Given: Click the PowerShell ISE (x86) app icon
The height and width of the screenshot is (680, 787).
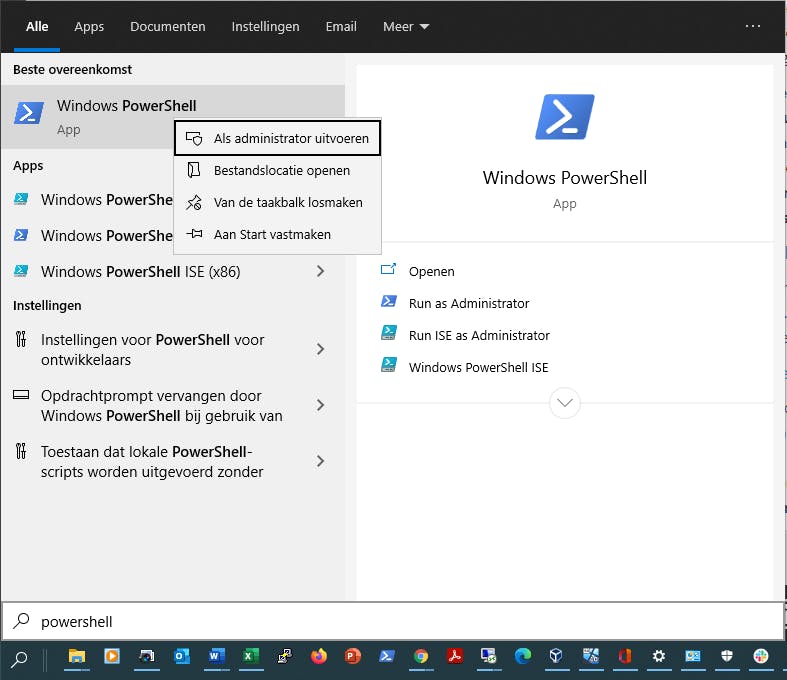Looking at the screenshot, I should point(21,271).
